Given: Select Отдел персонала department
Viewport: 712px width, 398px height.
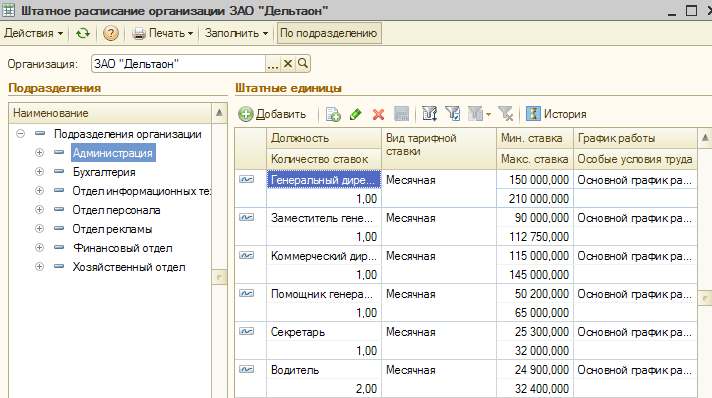Looking at the screenshot, I should pyautogui.click(x=116, y=210).
